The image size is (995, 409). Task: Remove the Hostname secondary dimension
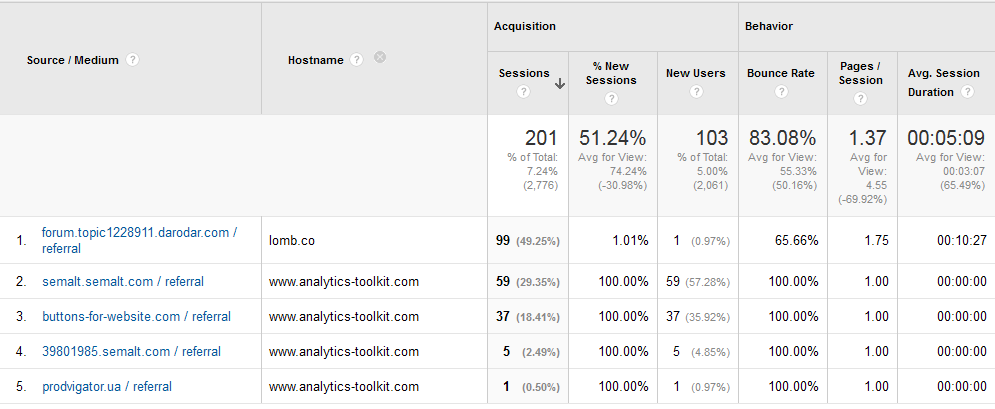[x=379, y=57]
